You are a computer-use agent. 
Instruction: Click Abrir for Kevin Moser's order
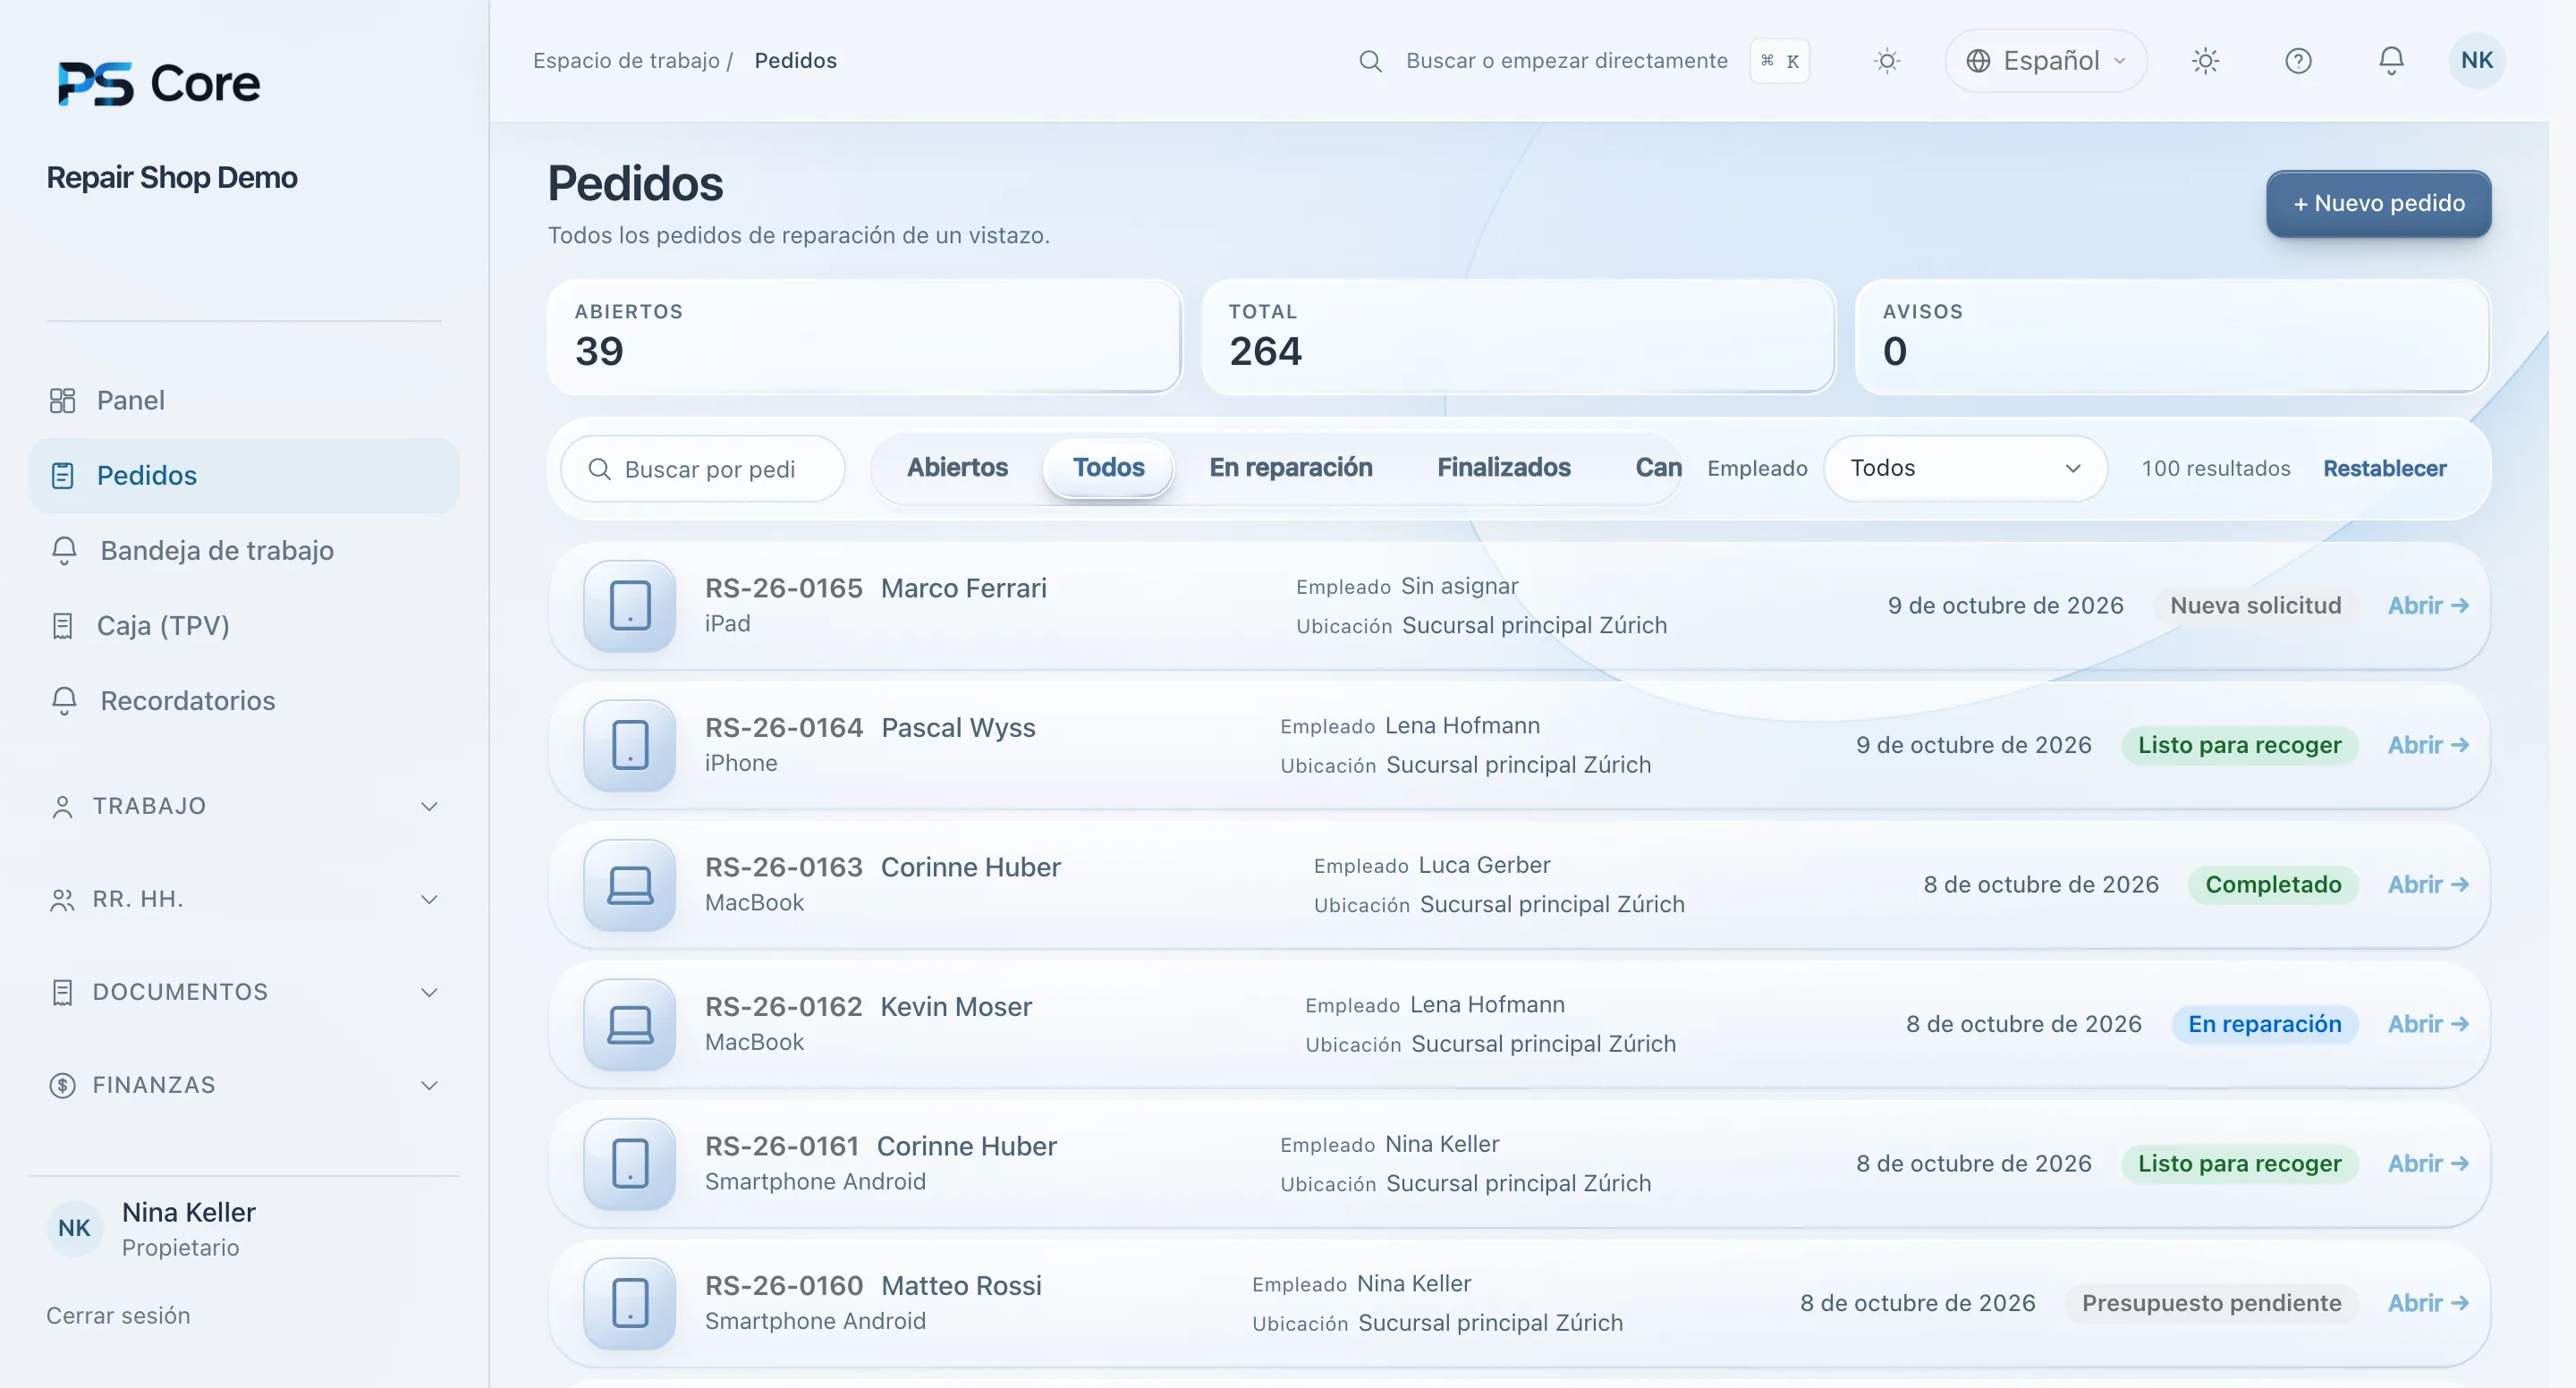pyautogui.click(x=2428, y=1024)
